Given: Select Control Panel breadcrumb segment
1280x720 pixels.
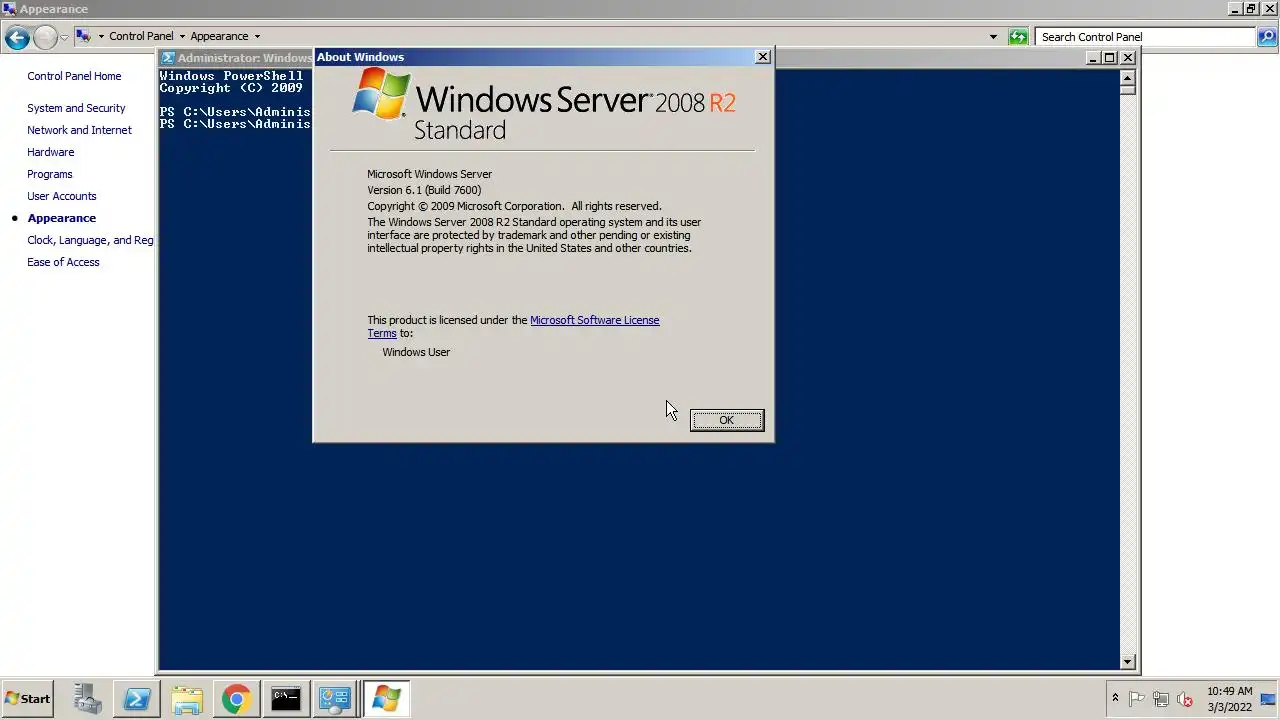Looking at the screenshot, I should (141, 37).
